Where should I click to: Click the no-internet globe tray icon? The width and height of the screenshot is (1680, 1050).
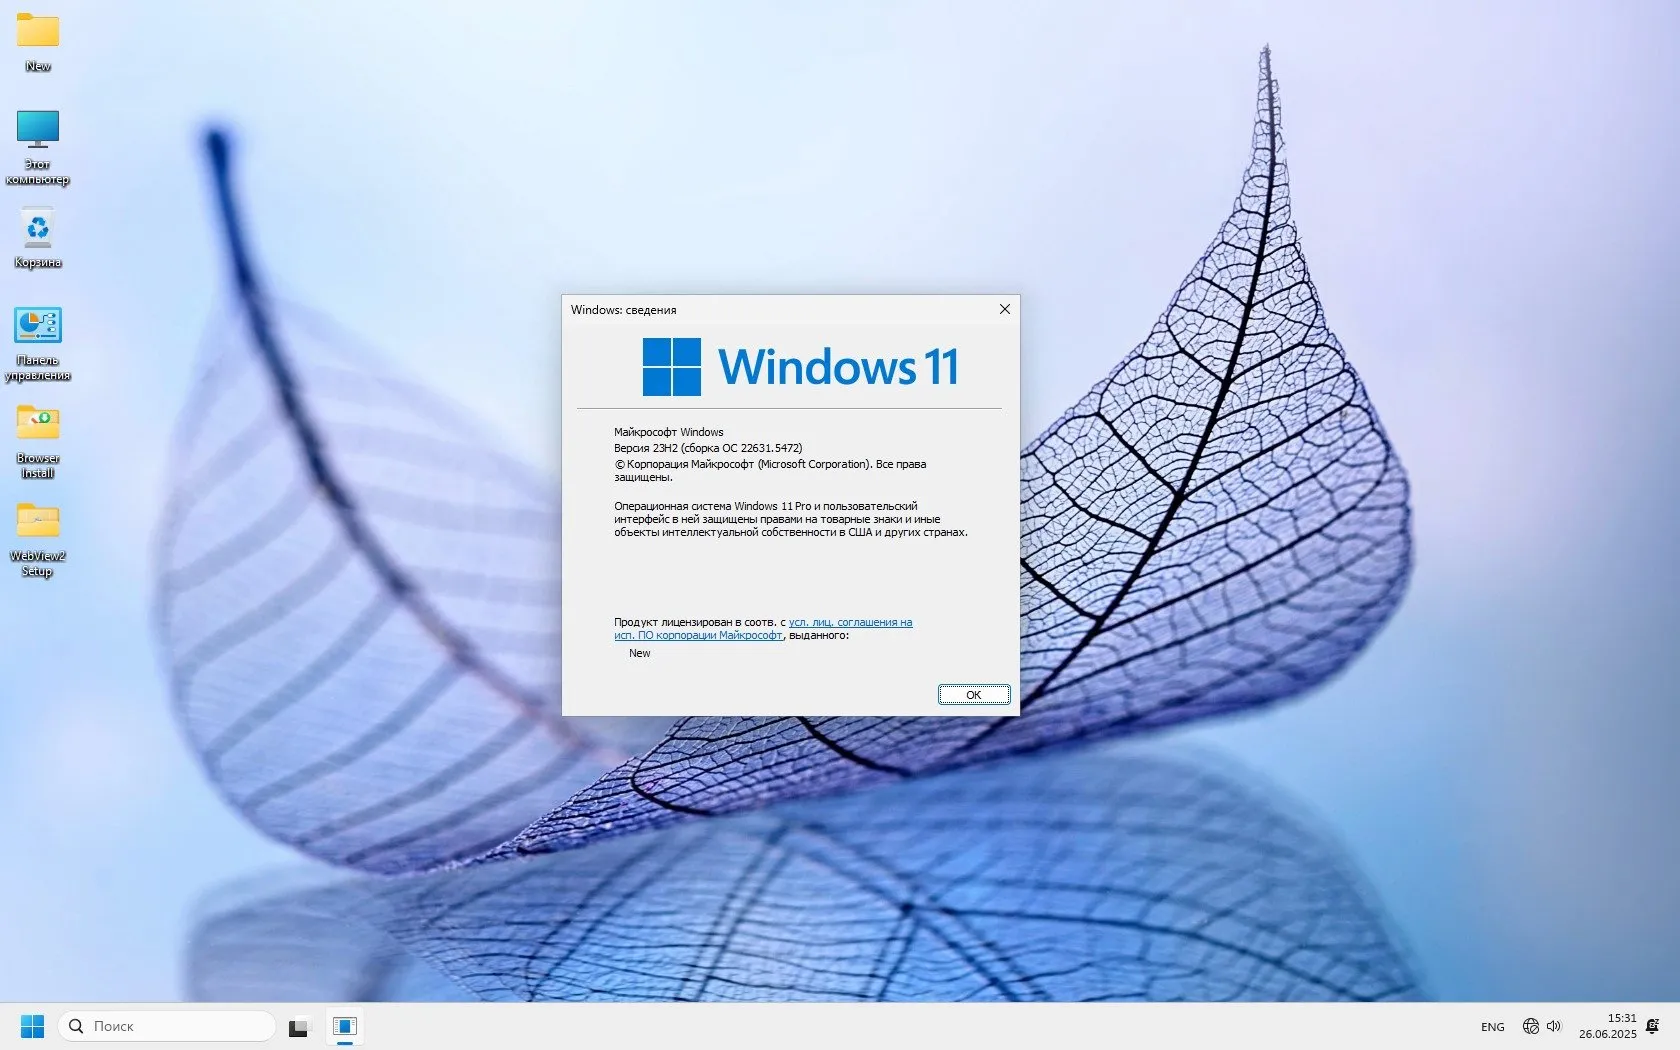[x=1530, y=1026]
